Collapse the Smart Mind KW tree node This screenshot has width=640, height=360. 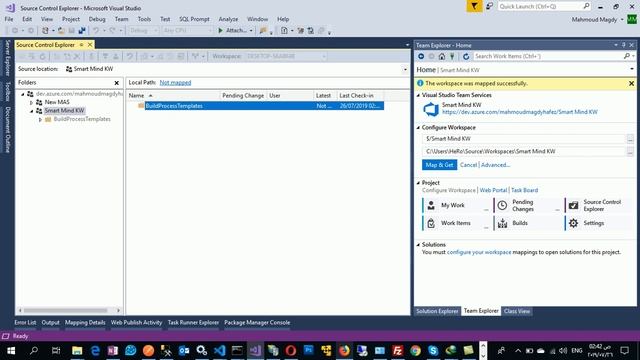tap(31, 111)
